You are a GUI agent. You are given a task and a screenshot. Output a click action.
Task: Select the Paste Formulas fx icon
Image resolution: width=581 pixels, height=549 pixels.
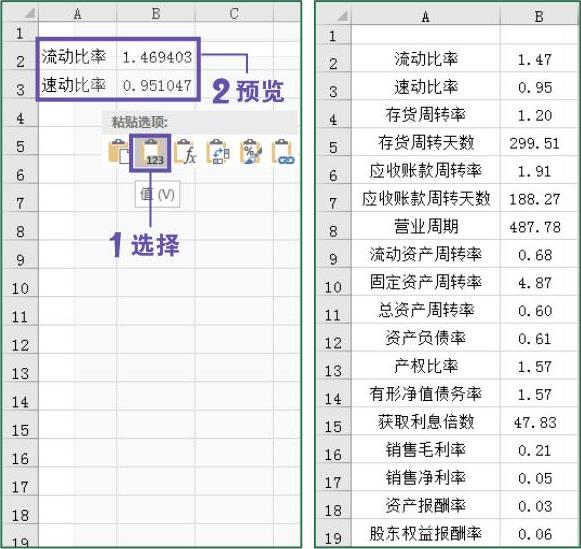pyautogui.click(x=185, y=151)
